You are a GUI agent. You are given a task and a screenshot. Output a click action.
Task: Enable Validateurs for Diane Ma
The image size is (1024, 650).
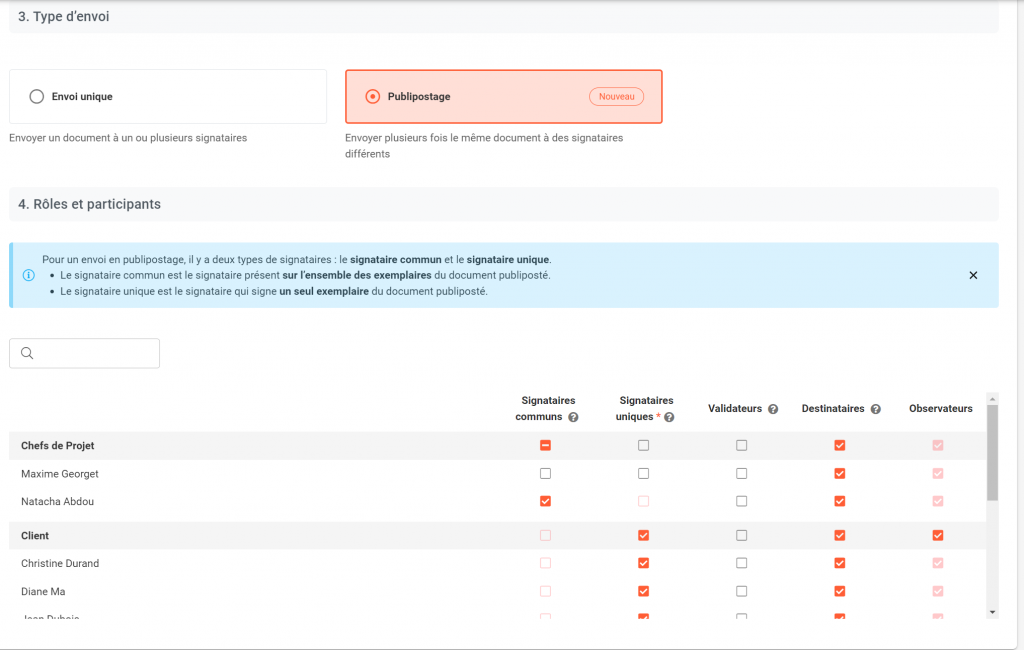pyautogui.click(x=741, y=591)
